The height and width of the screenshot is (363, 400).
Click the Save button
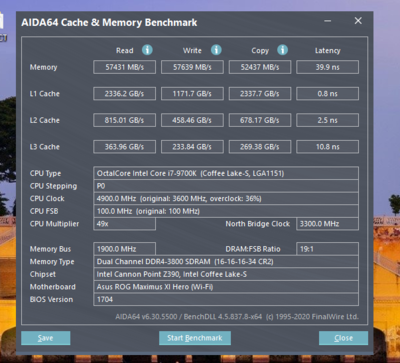[46, 338]
